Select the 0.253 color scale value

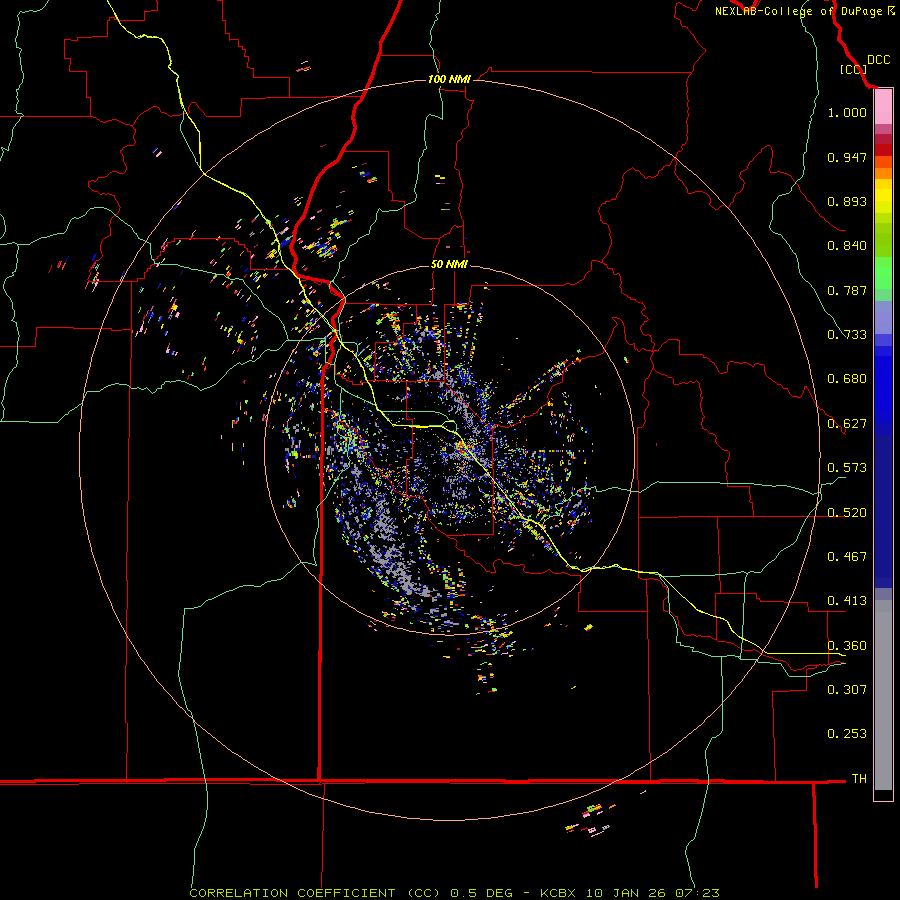(x=847, y=734)
